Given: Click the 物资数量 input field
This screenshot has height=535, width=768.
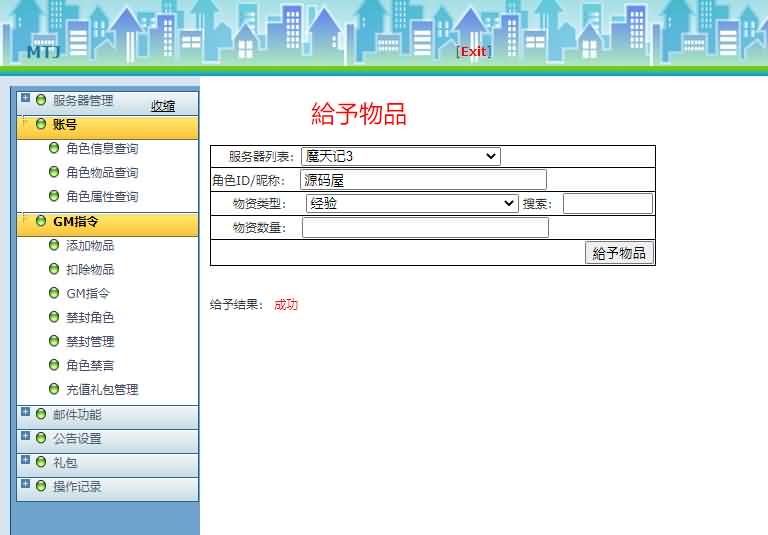Looking at the screenshot, I should 425,228.
